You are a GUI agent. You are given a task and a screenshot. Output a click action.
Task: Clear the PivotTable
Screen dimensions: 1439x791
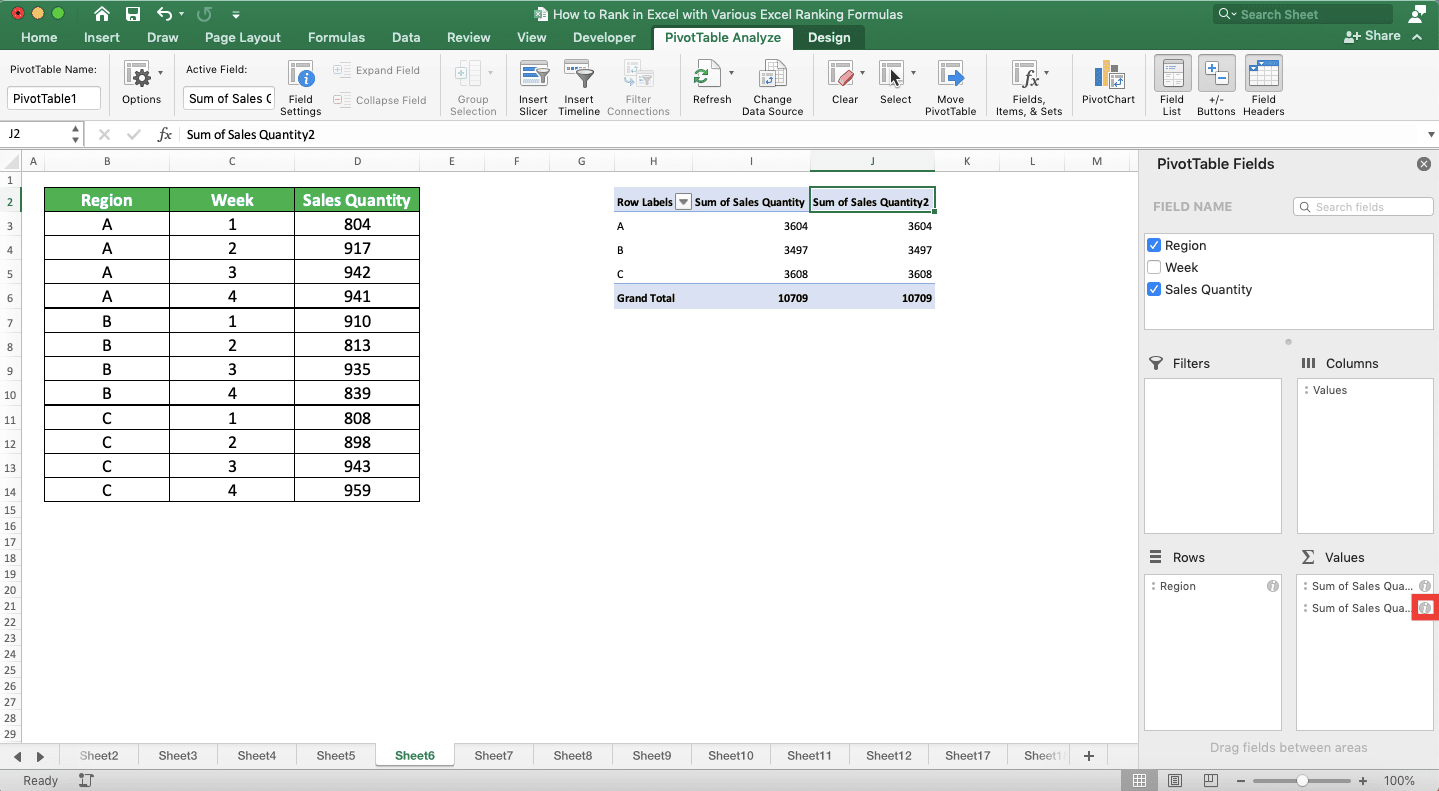click(845, 82)
